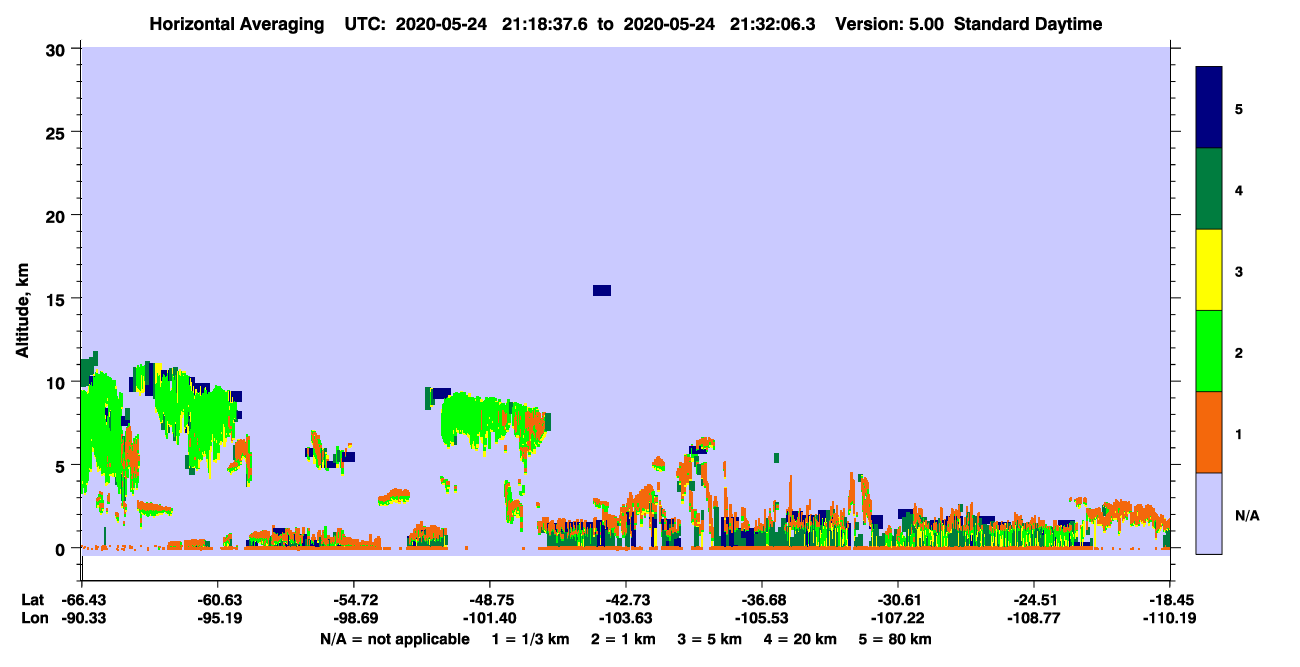This screenshot has height=667, width=1300.
Task: Click the longitude value '-107.22'
Action: pyautogui.click(x=898, y=619)
